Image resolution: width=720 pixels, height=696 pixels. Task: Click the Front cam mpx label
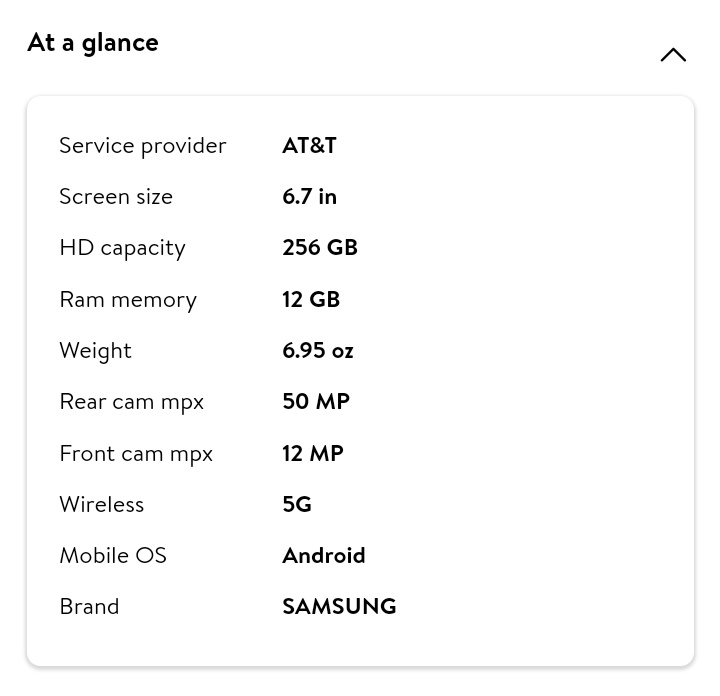(135, 453)
